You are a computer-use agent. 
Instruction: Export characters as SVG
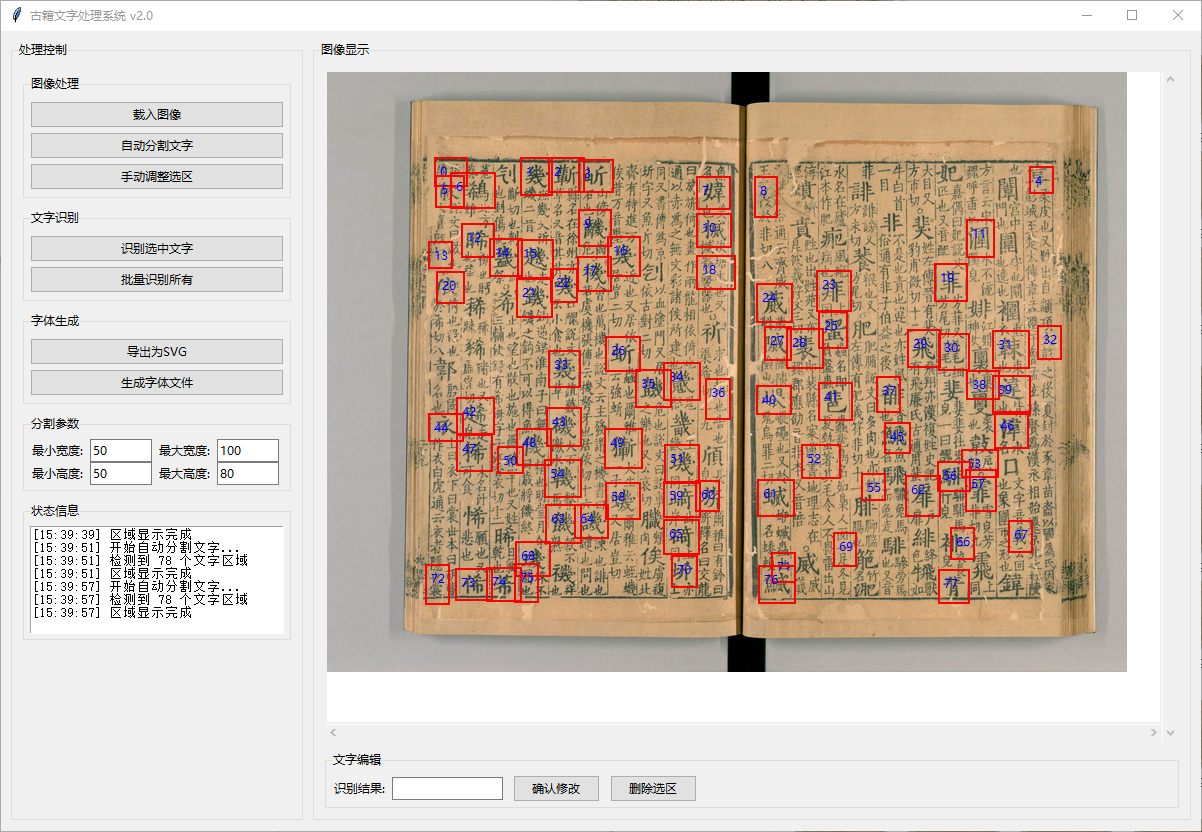156,351
